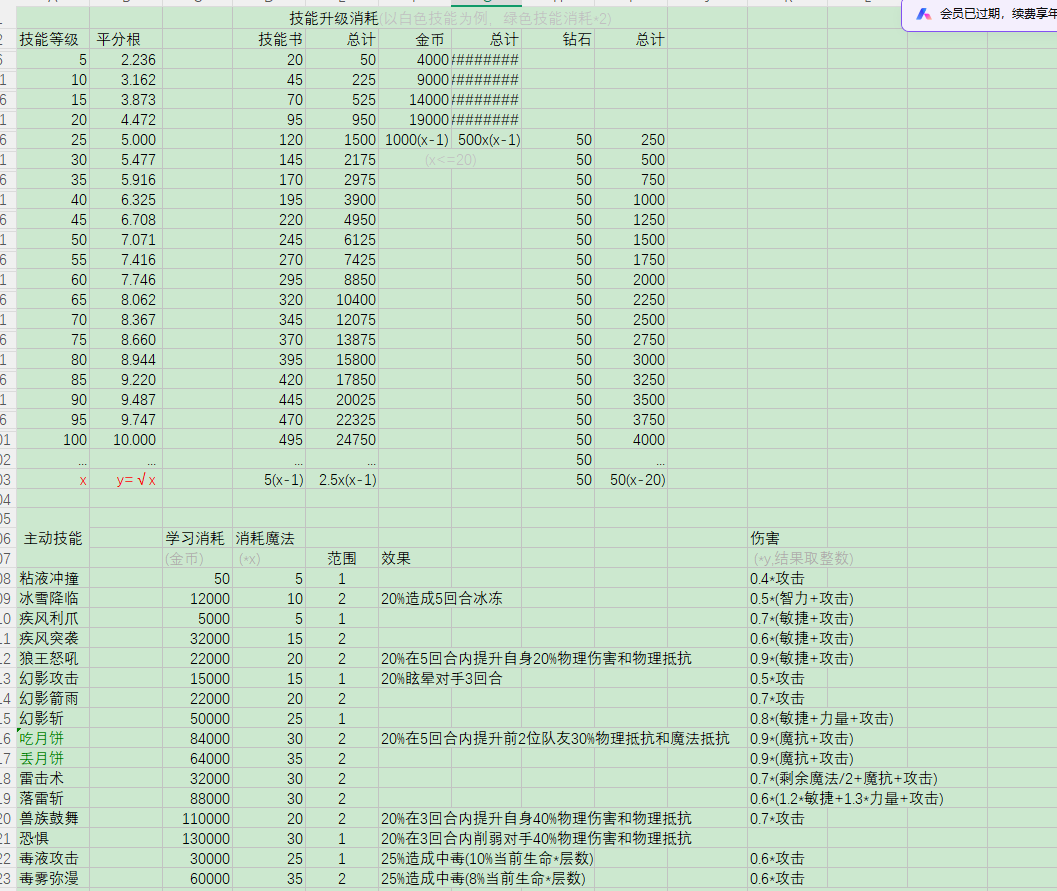The height and width of the screenshot is (891, 1057).
Task: Select the damage formula 0.7*(剩余魔法/2+魔抗+攻击)
Action: pyautogui.click(x=843, y=779)
